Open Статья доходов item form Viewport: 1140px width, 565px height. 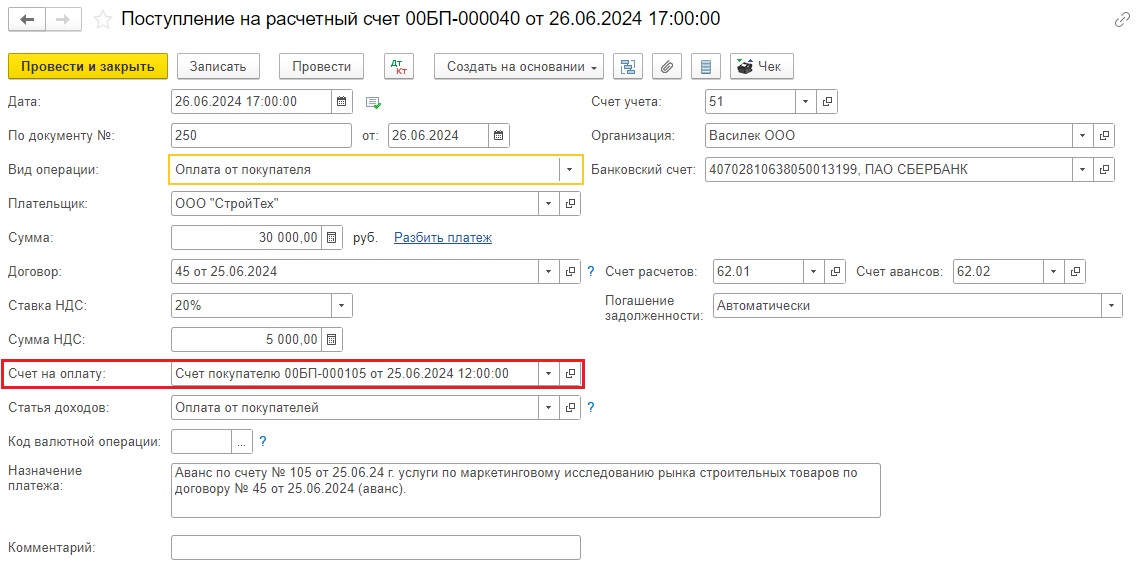pos(571,407)
